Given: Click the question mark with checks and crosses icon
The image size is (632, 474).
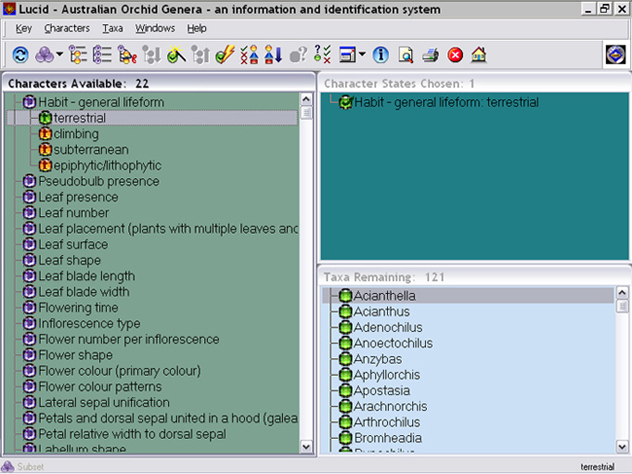Looking at the screenshot, I should [322, 55].
